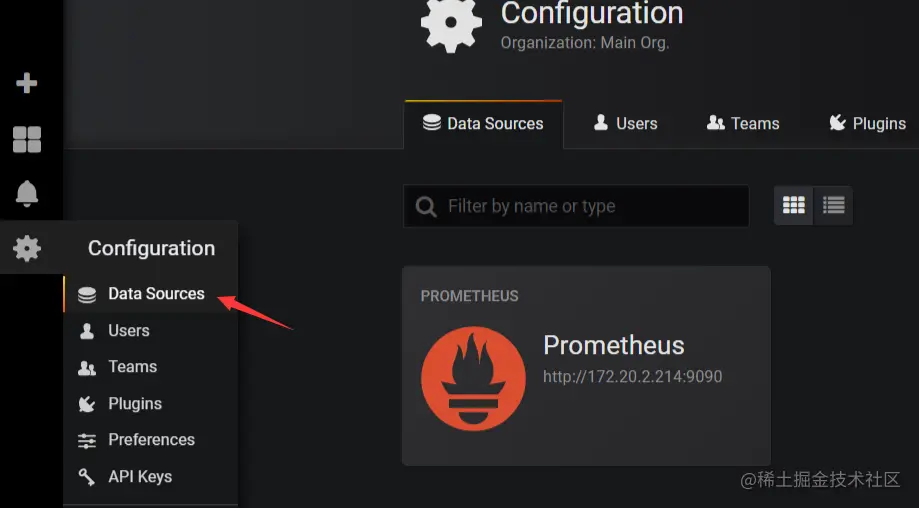Click the plus Create icon in sidebar
The width and height of the screenshot is (919, 508).
click(27, 83)
